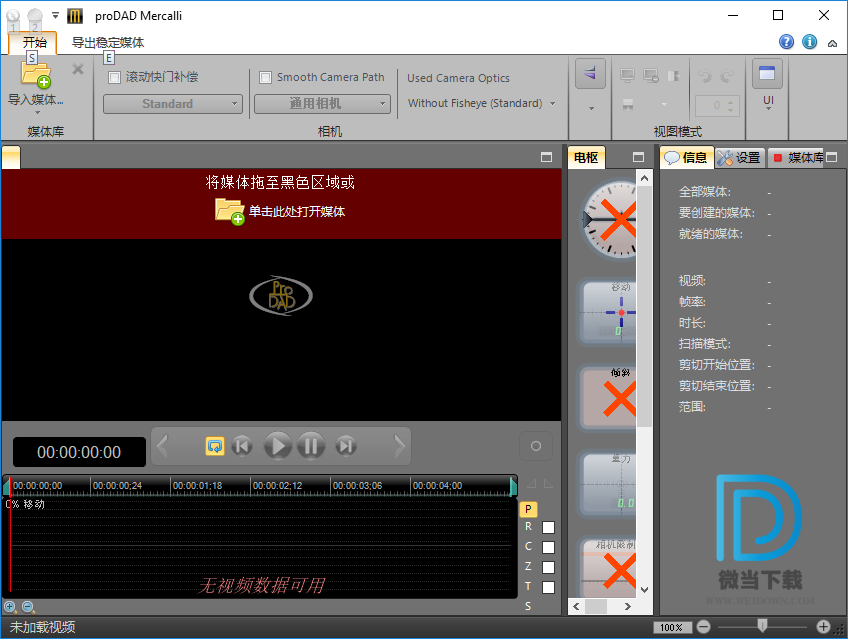848x639 pixels.
Task: Click the 移动 crosshair gauge thumbnail
Action: pos(608,312)
